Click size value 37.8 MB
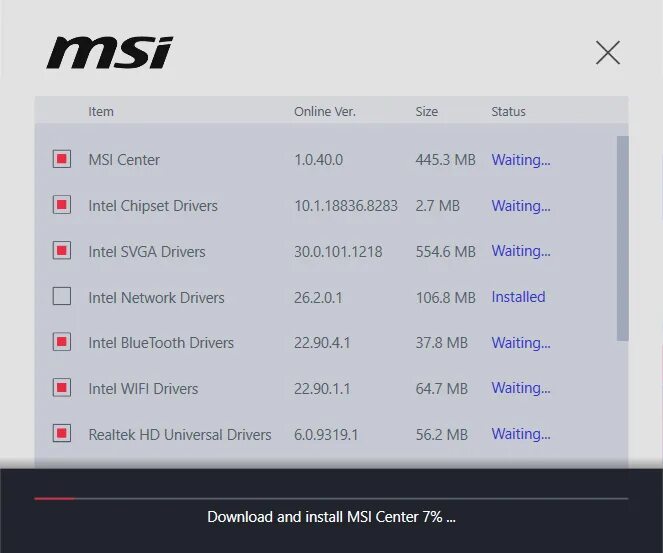Screen dimensions: 663x553 coord(442,343)
